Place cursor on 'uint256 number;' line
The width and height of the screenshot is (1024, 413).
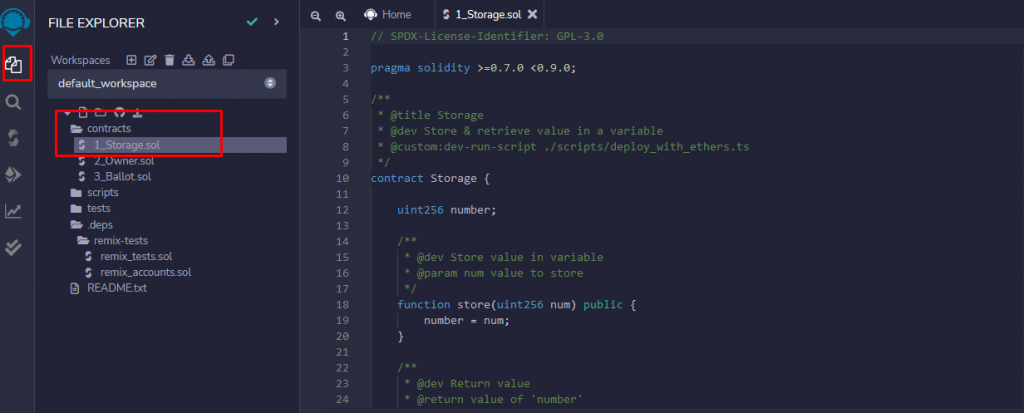pos(447,210)
